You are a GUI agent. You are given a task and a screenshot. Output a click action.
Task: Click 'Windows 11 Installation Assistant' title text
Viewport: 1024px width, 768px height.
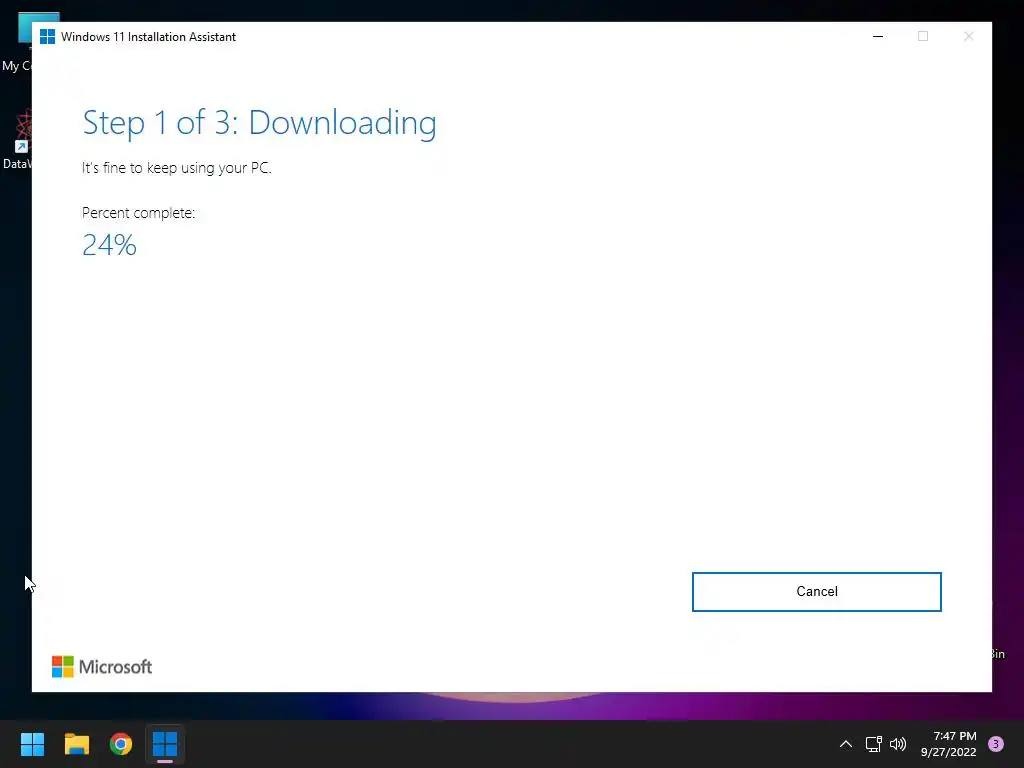pyautogui.click(x=148, y=37)
